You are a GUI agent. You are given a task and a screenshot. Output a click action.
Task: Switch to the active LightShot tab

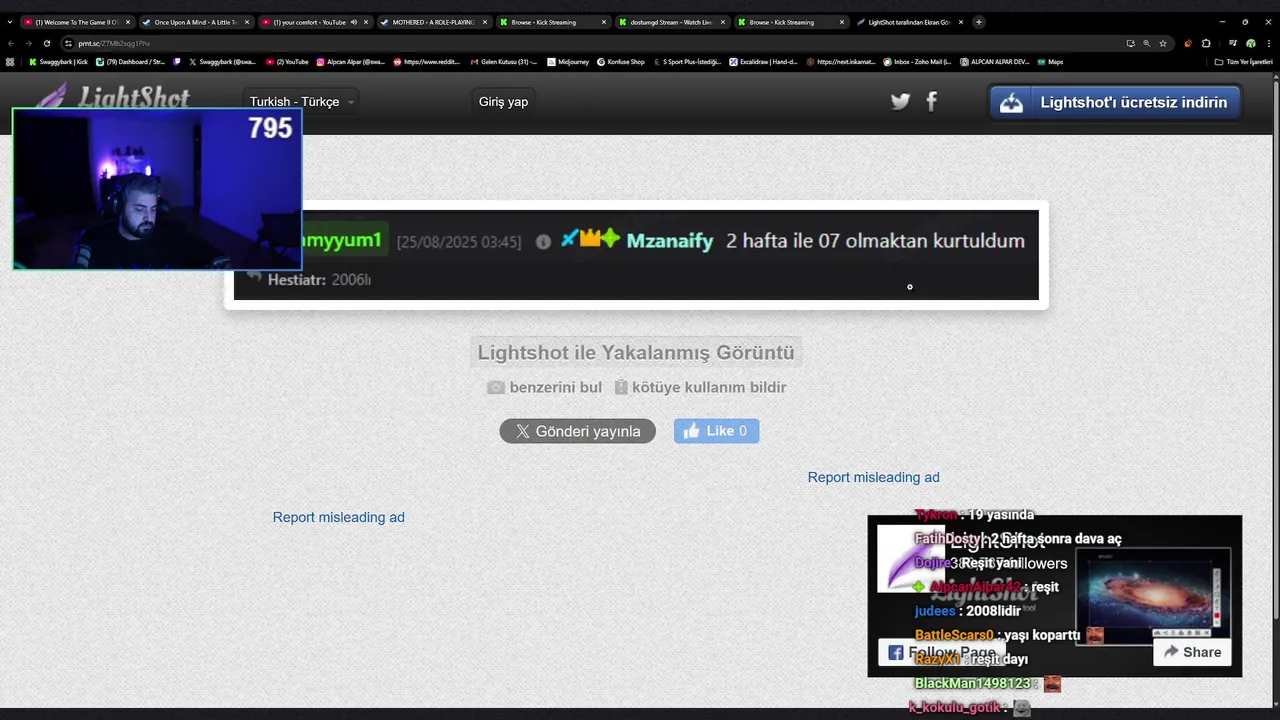click(x=909, y=22)
